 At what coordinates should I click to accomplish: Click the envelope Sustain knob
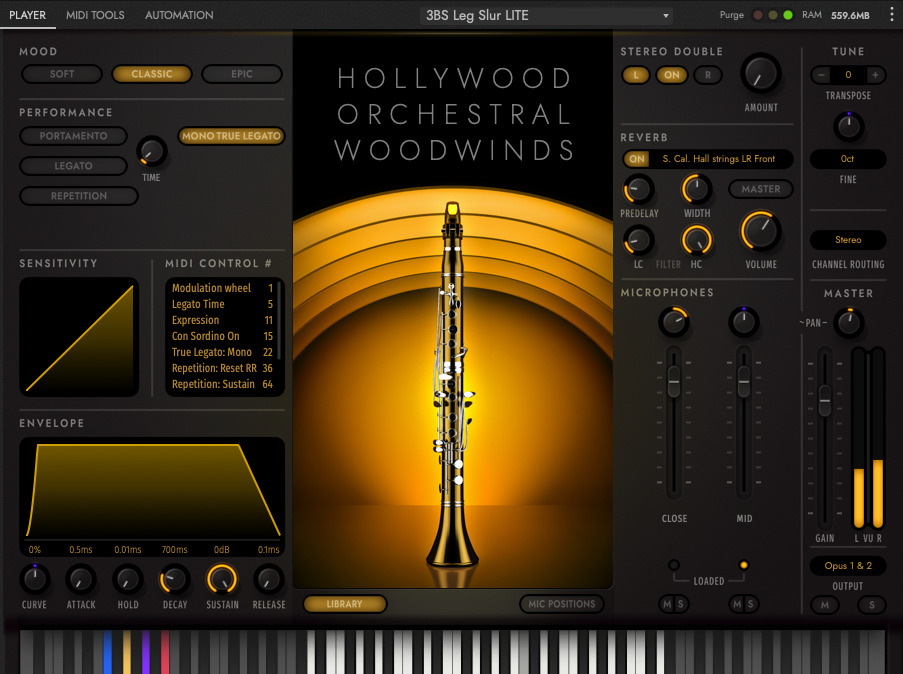point(222,579)
